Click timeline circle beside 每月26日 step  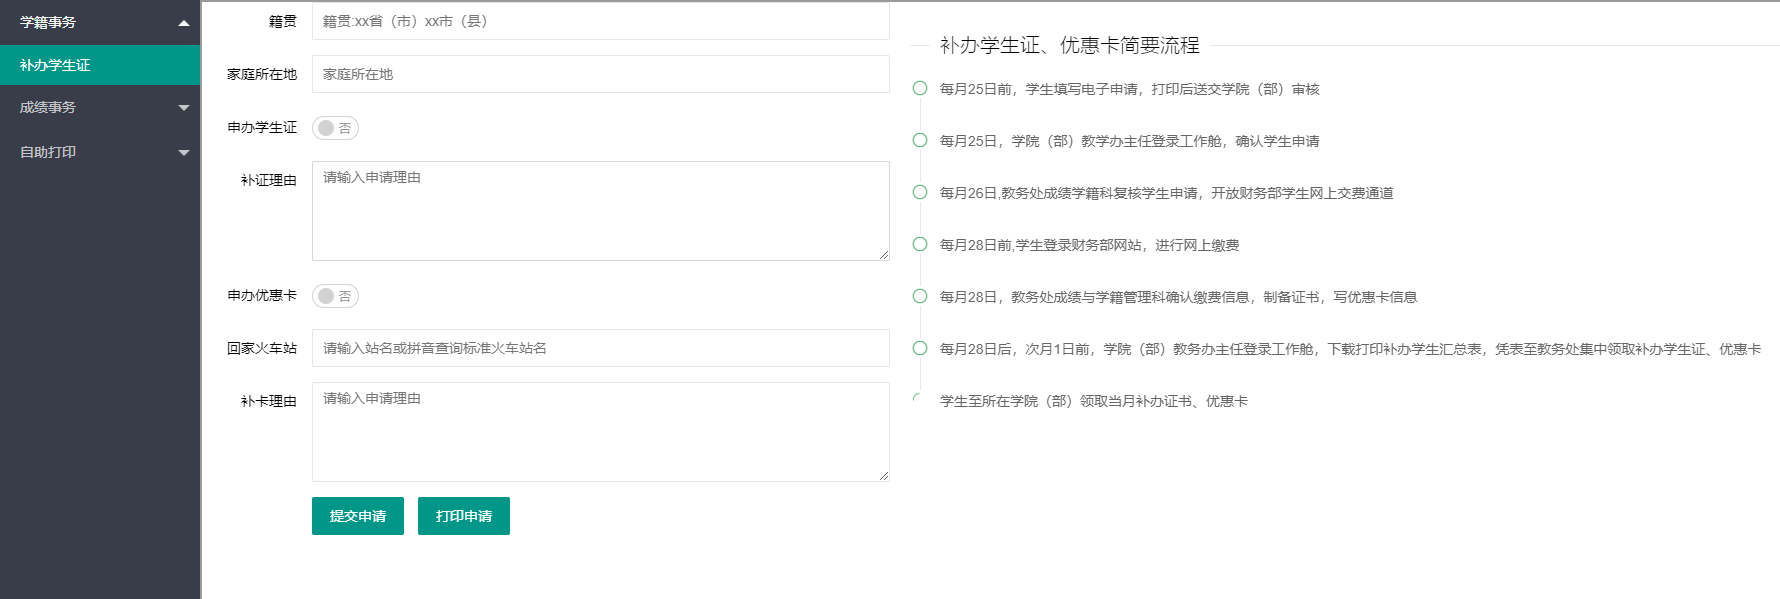point(920,192)
